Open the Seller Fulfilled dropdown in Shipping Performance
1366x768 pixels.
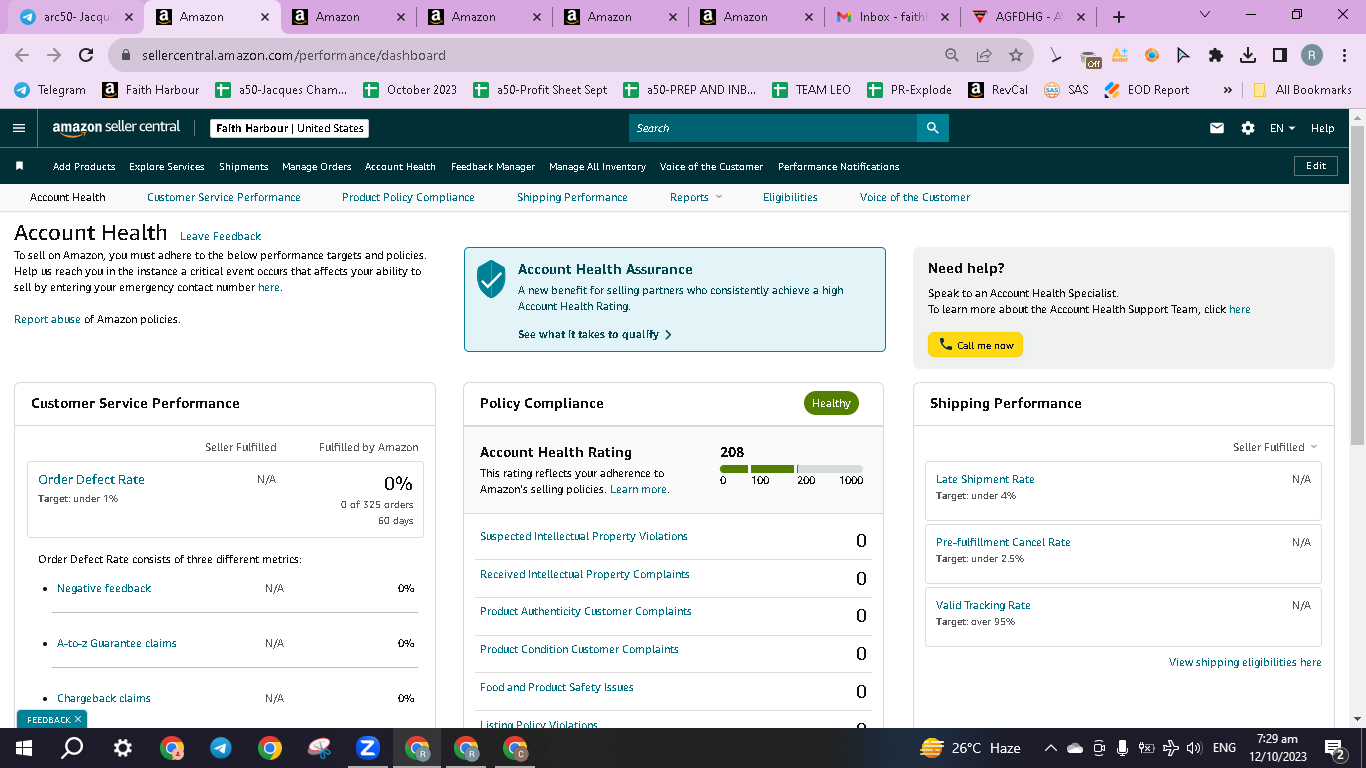click(x=1275, y=447)
